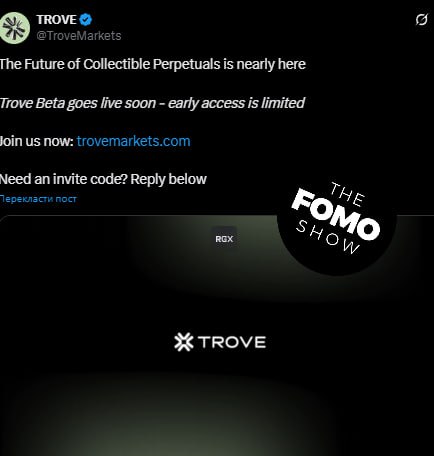
Task: Open the attached TROVE image card
Action: (217, 335)
